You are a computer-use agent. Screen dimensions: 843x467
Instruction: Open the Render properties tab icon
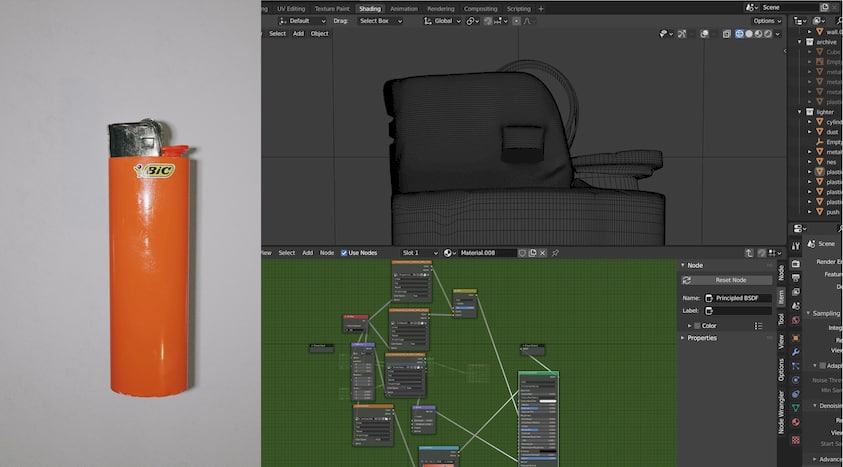click(796, 264)
